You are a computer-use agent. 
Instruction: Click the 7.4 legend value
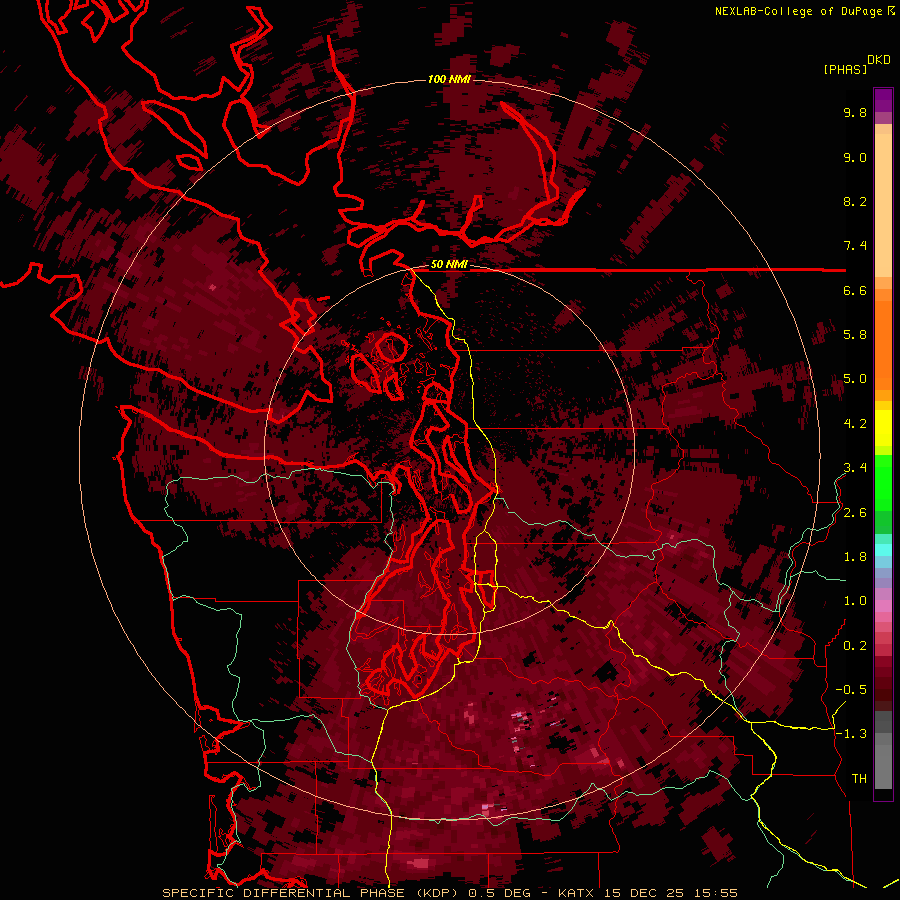[x=855, y=246]
